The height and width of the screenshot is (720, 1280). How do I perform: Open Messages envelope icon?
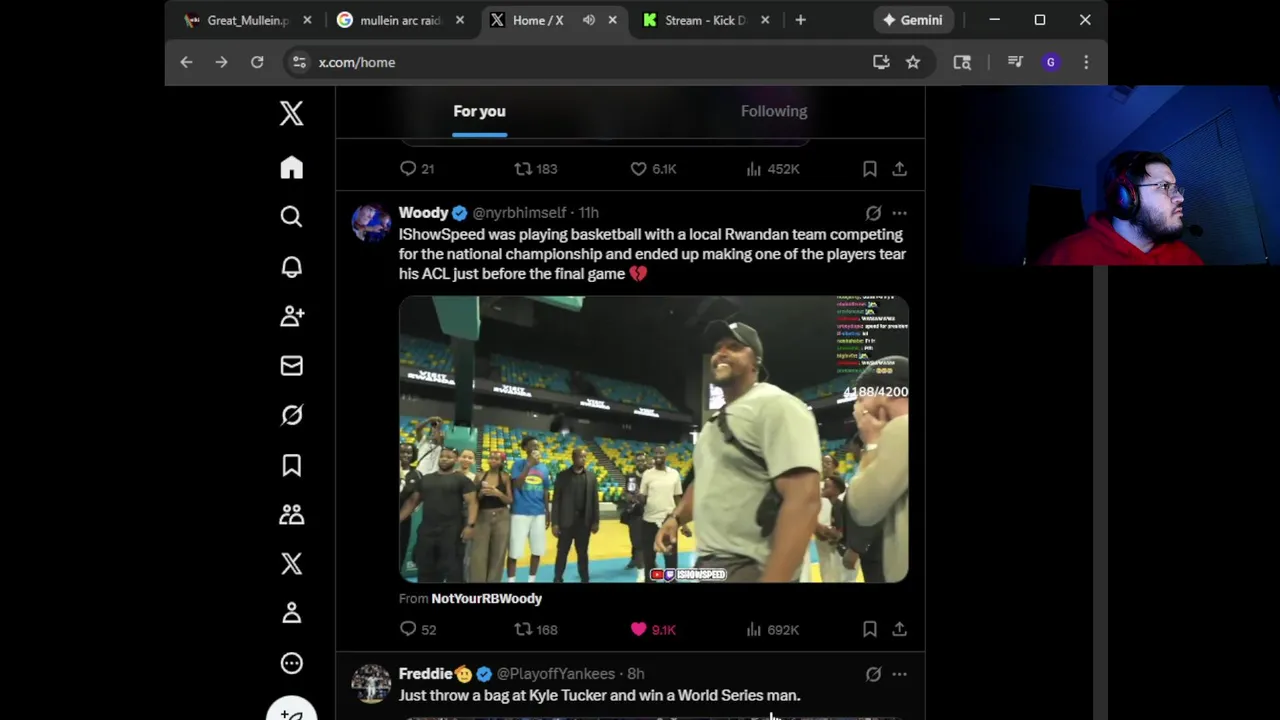click(291, 365)
